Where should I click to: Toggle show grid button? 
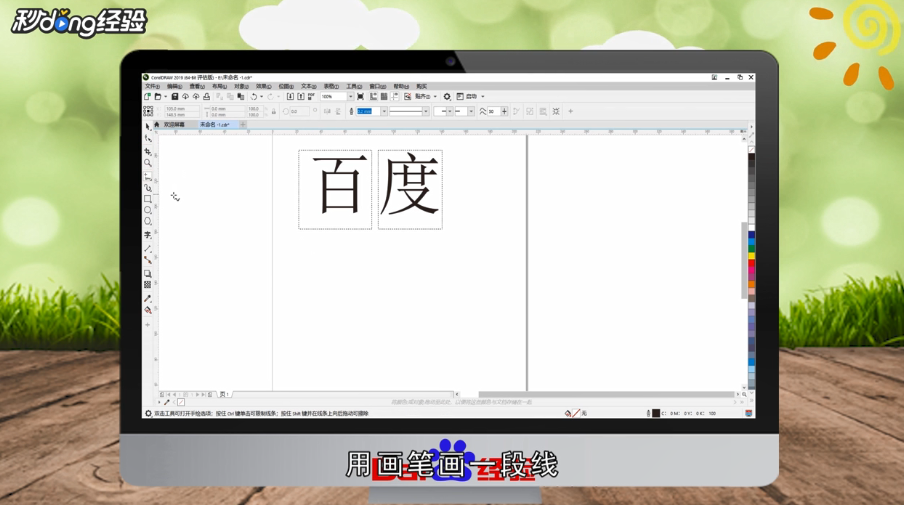click(385, 96)
